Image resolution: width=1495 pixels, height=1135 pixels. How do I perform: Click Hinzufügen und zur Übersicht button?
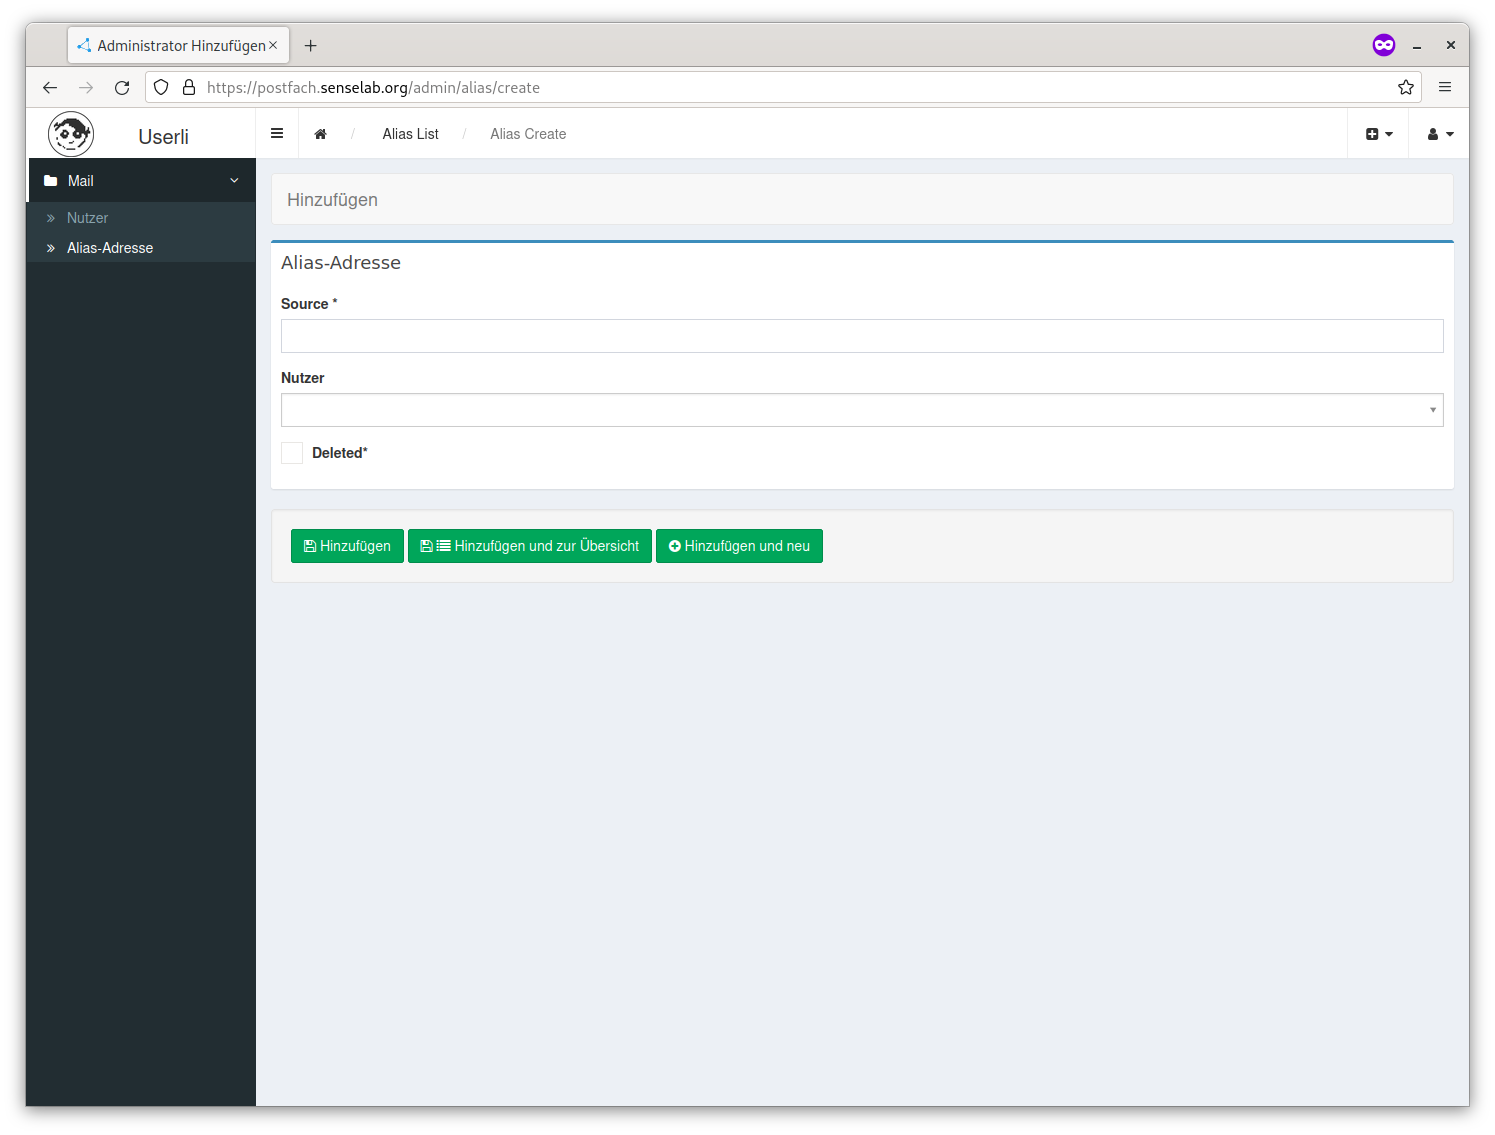point(530,546)
